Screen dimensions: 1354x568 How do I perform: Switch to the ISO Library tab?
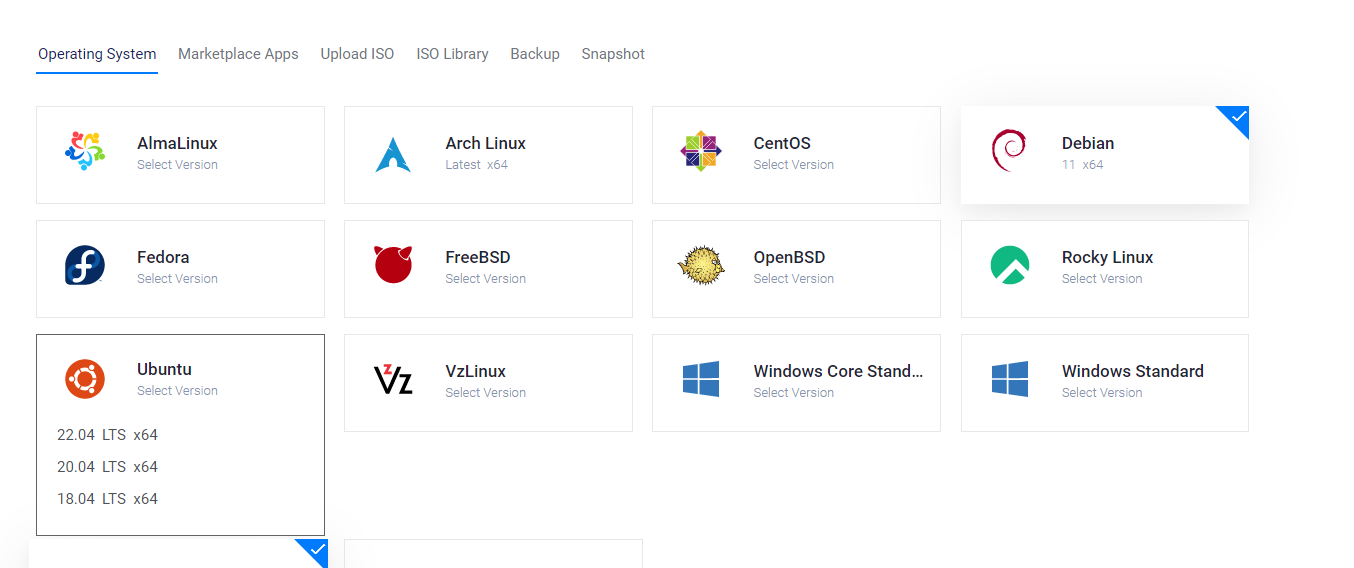(x=452, y=54)
